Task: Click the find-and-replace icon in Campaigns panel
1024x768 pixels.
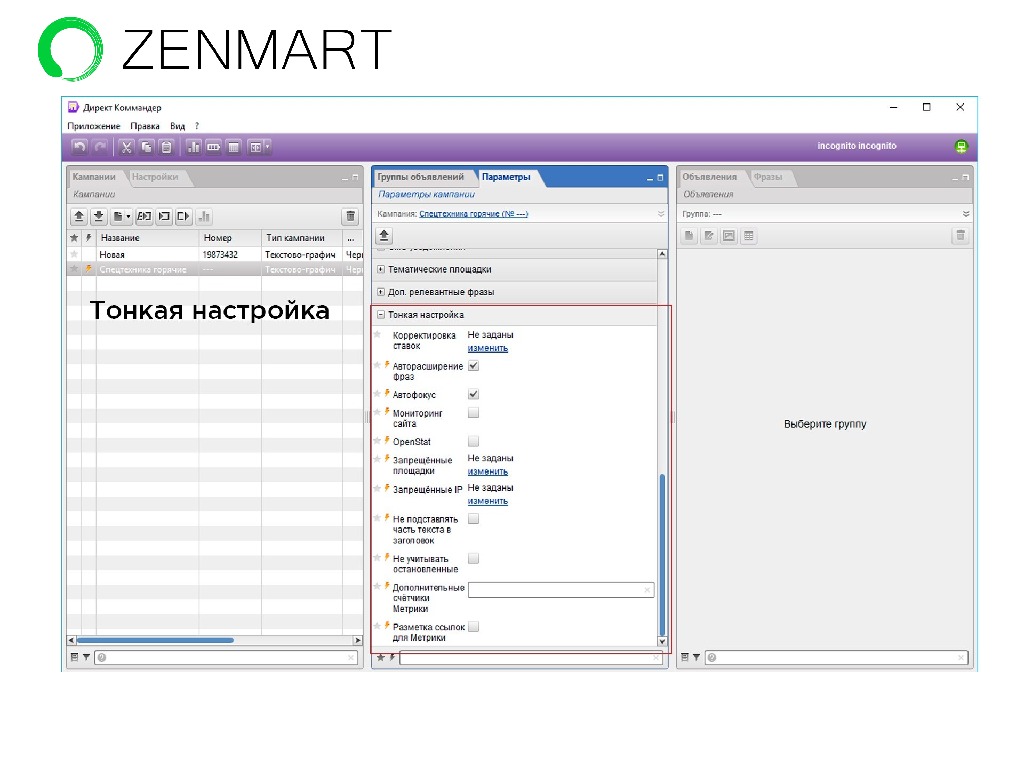Action: coord(144,216)
